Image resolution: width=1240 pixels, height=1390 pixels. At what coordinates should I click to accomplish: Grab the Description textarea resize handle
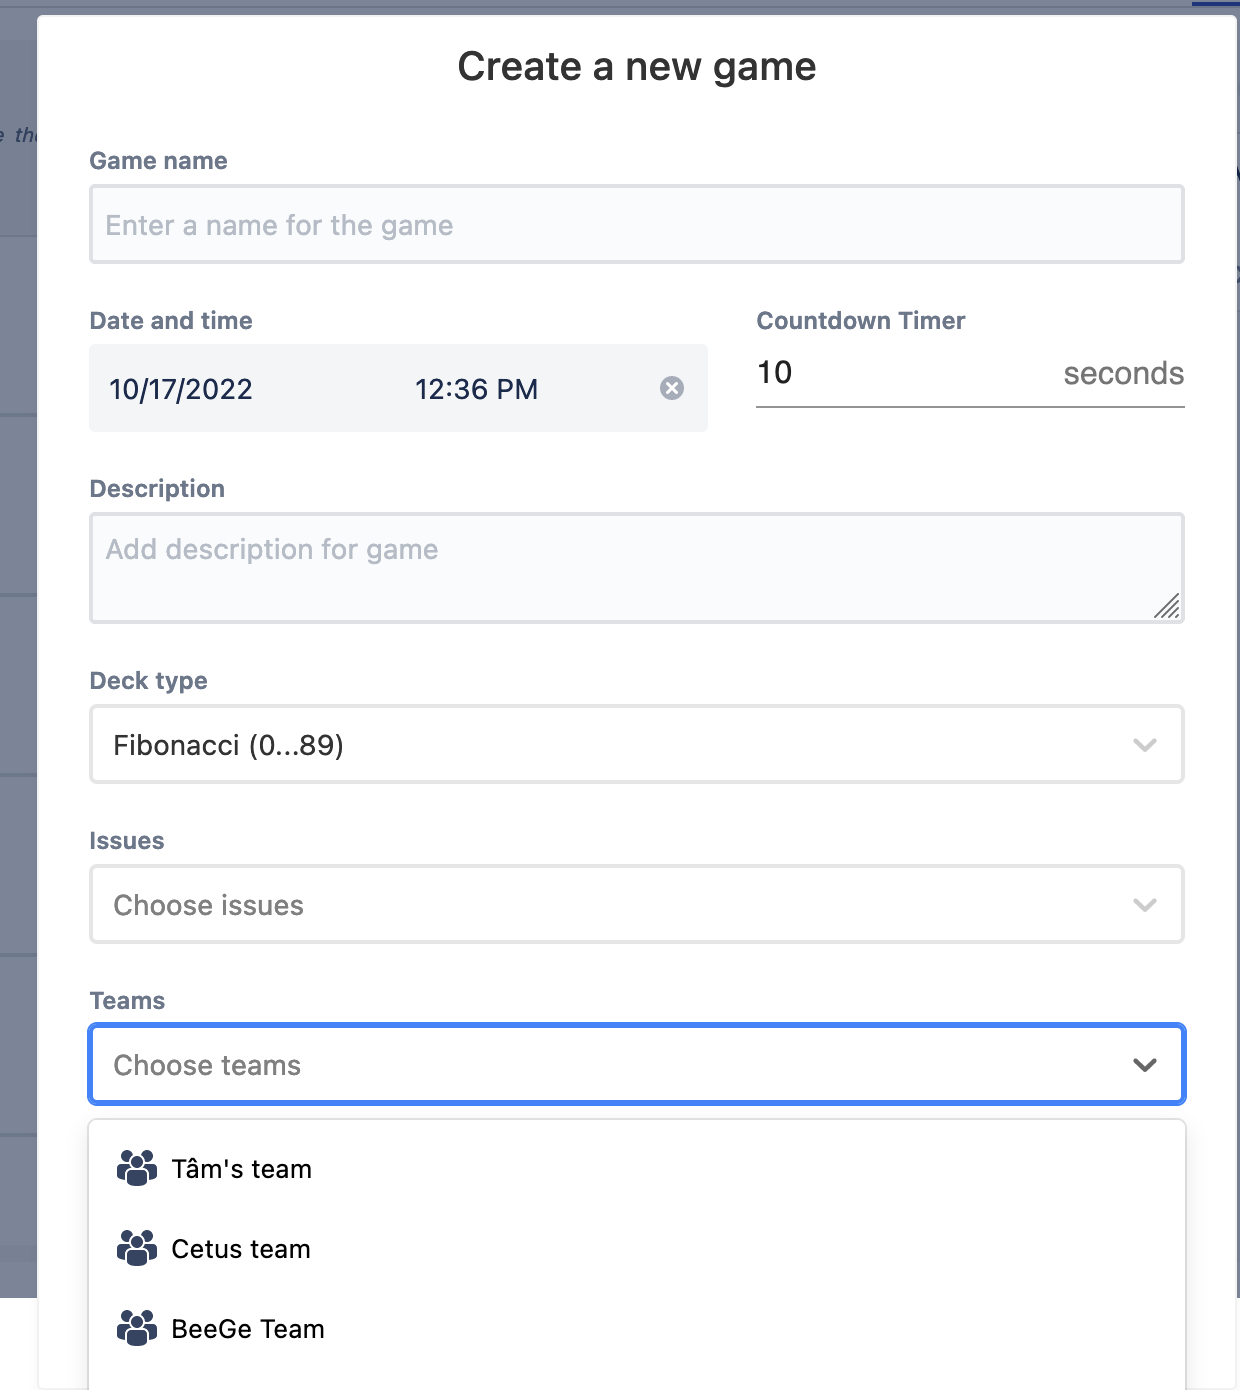click(x=1167, y=606)
